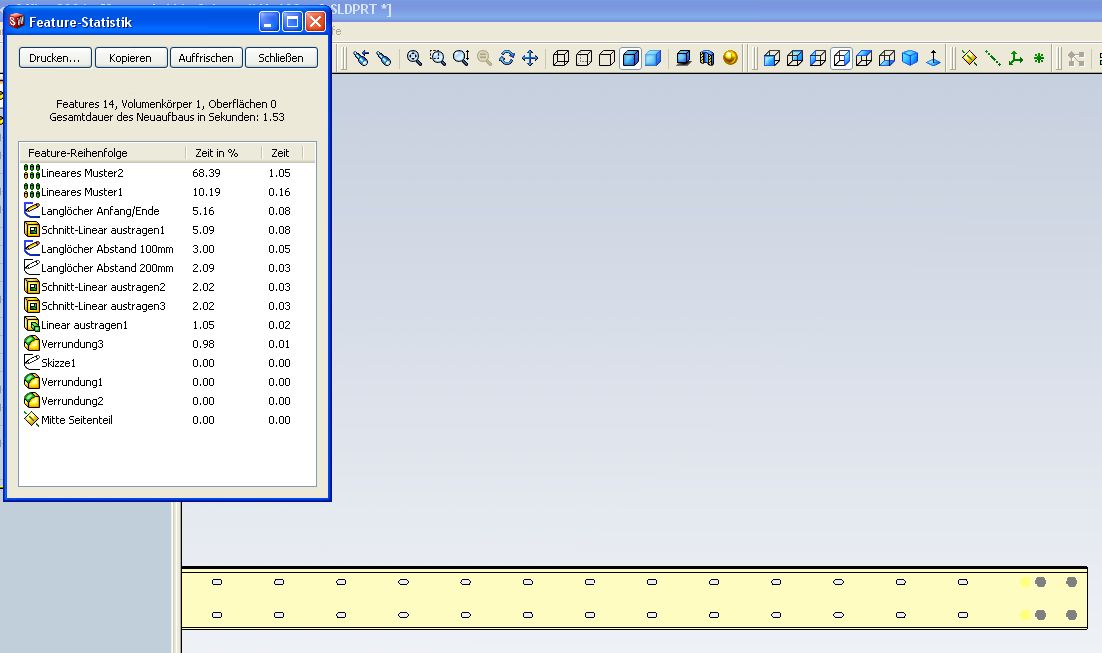The height and width of the screenshot is (653, 1102).
Task: Select Zoom to Fit magnifier tool
Action: [x=415, y=58]
